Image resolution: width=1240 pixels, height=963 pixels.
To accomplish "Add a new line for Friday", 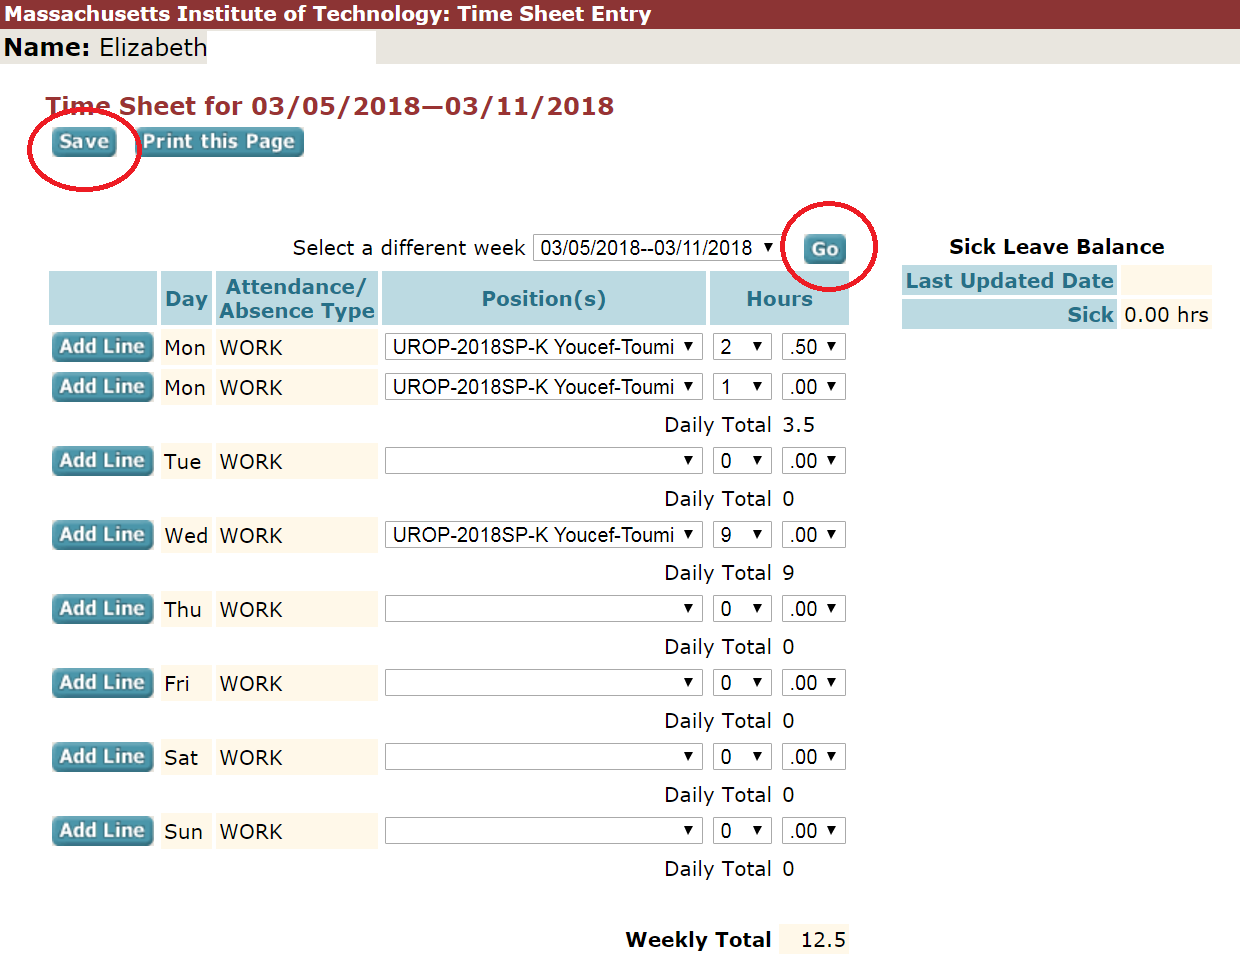I will pos(102,683).
